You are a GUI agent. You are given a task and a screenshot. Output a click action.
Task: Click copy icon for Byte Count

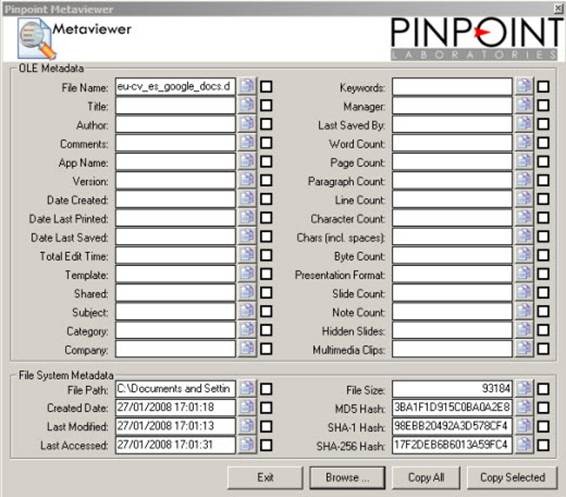pyautogui.click(x=524, y=256)
